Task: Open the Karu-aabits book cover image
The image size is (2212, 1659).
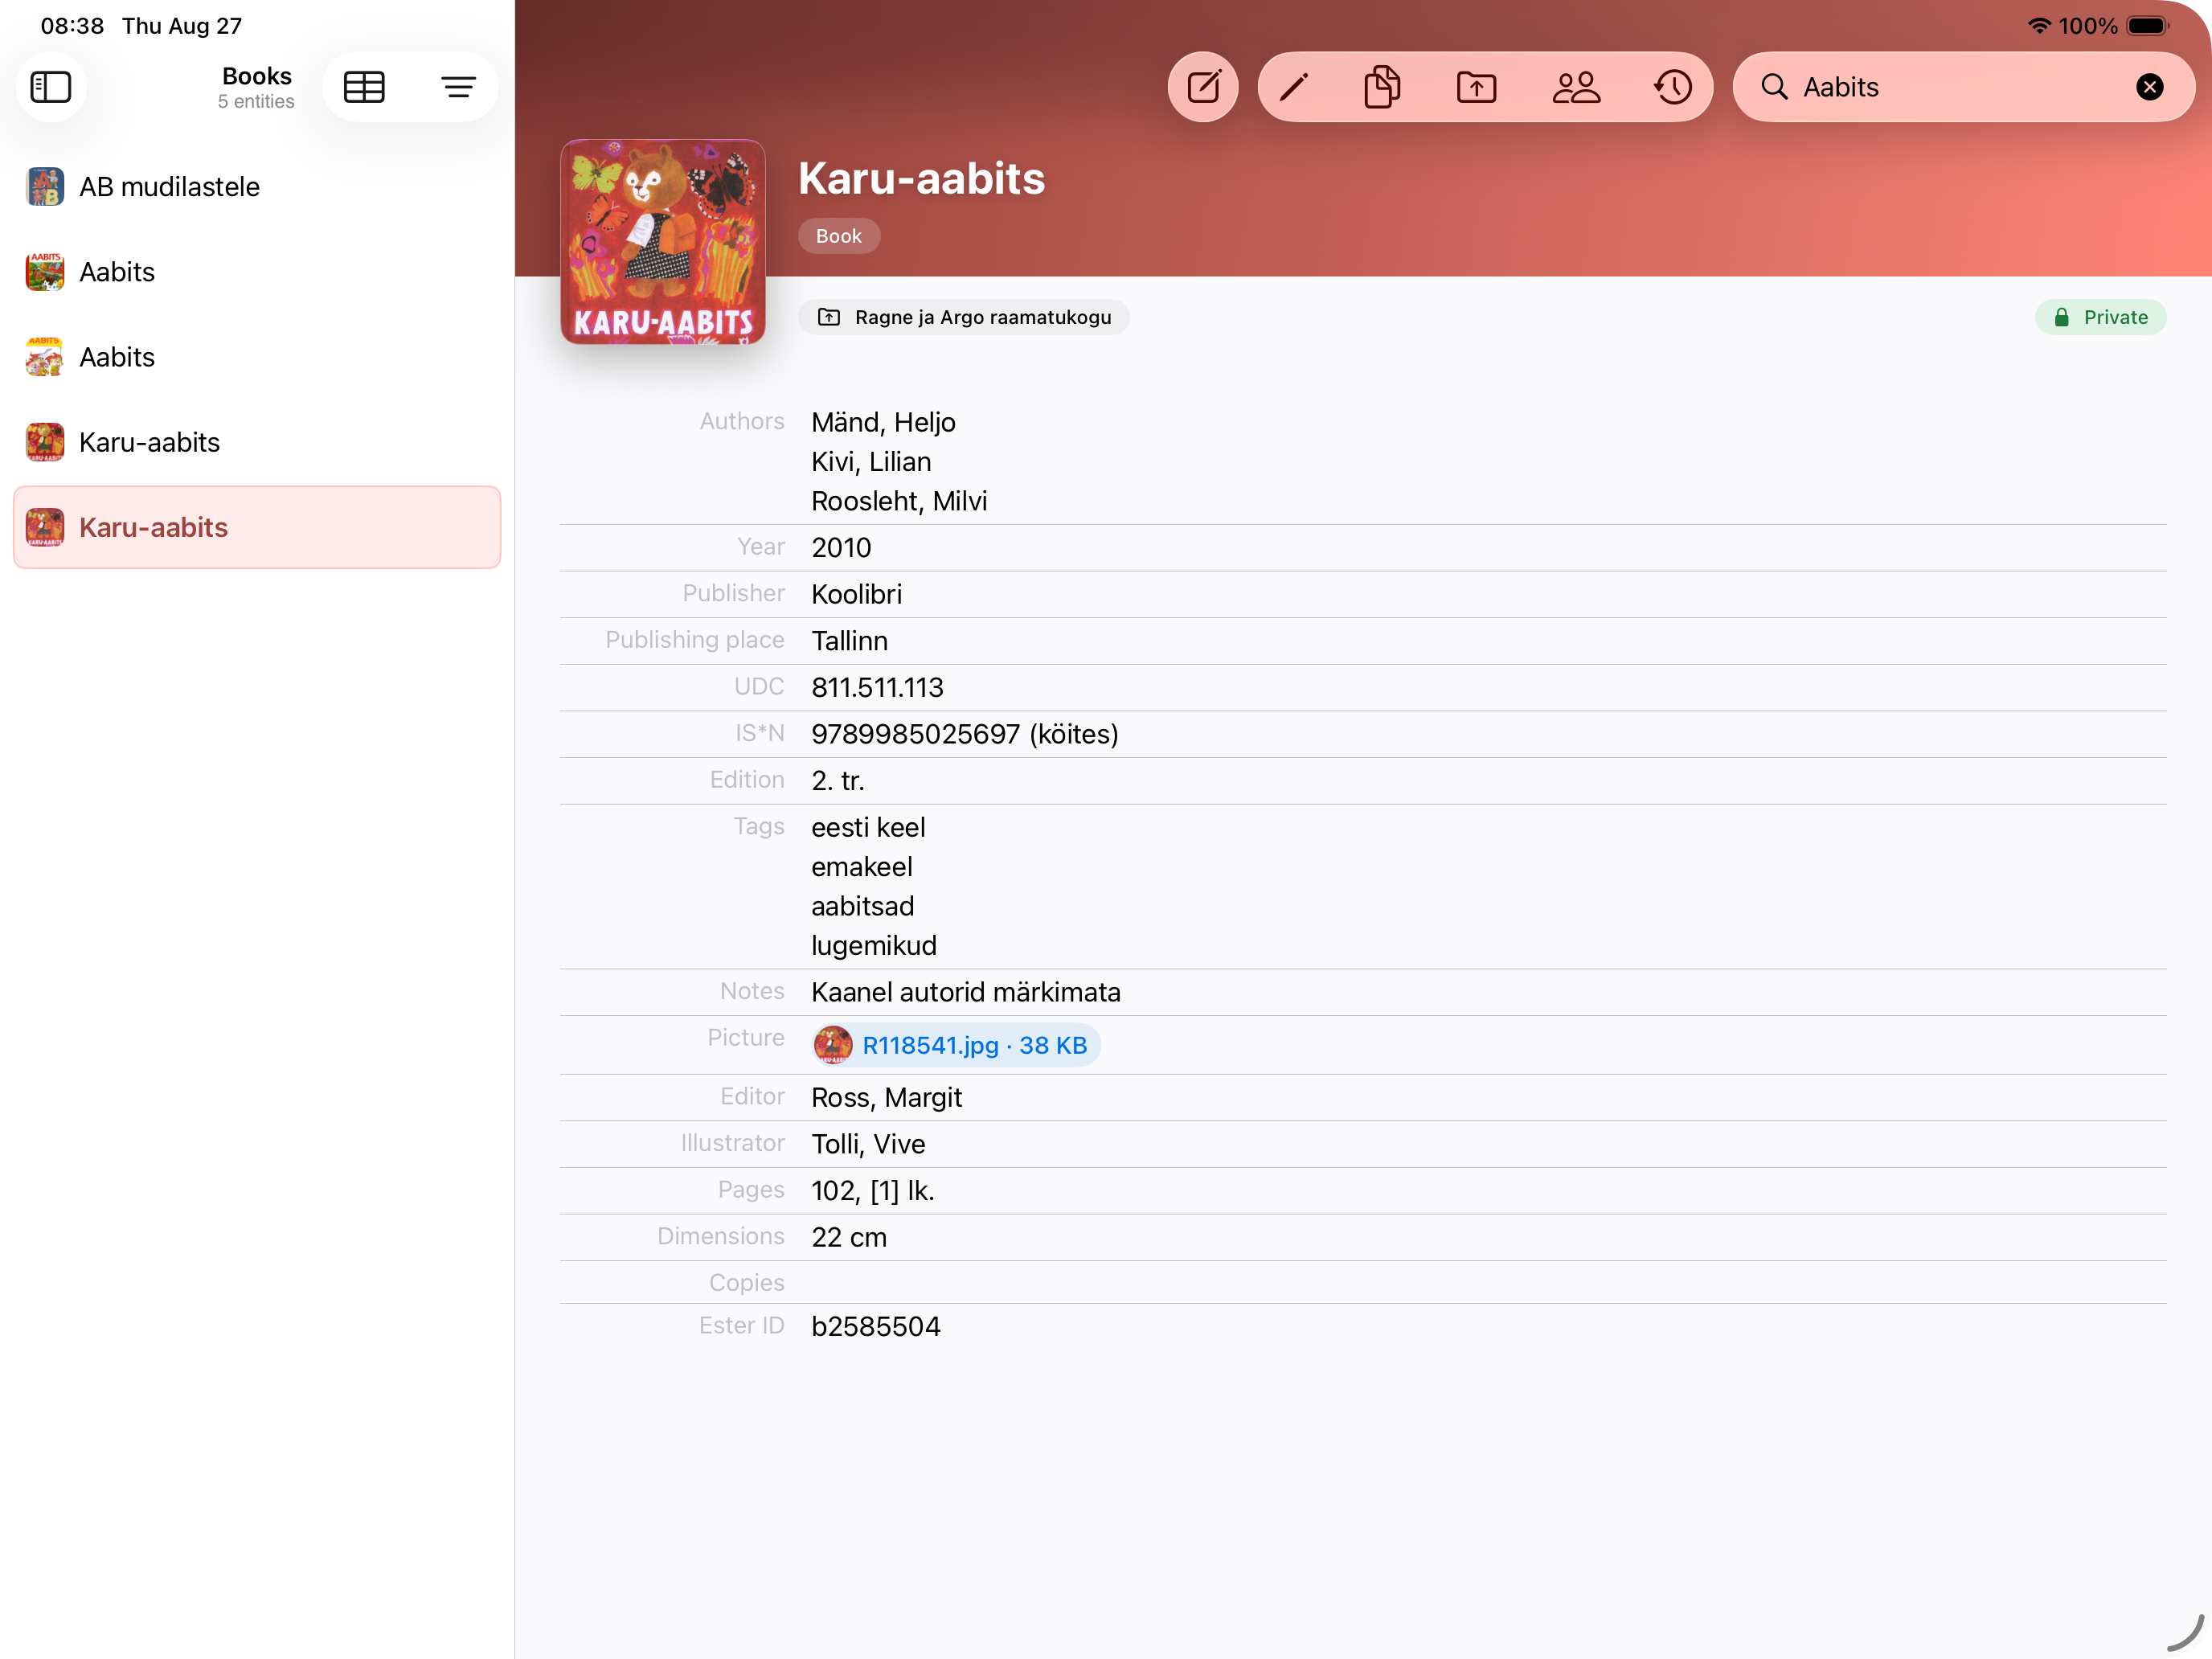Action: pos(663,242)
